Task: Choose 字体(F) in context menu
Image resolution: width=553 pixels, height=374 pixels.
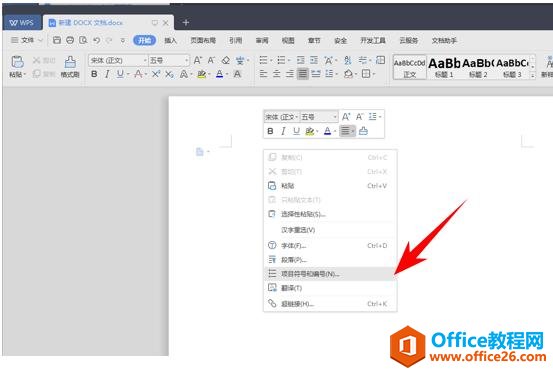Action: tap(330, 246)
